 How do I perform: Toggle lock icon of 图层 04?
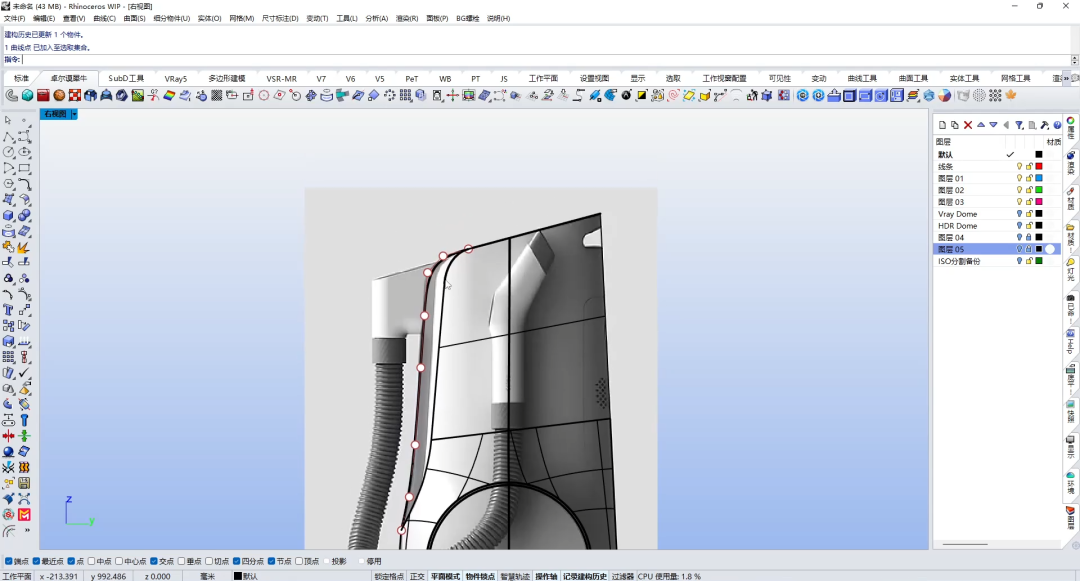coord(1029,237)
